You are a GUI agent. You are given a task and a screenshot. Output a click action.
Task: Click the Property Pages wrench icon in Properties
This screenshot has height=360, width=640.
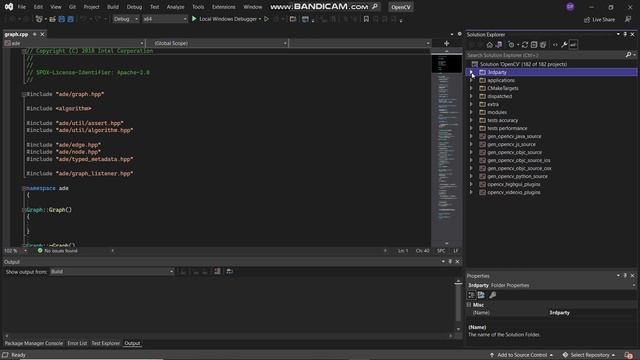point(493,295)
